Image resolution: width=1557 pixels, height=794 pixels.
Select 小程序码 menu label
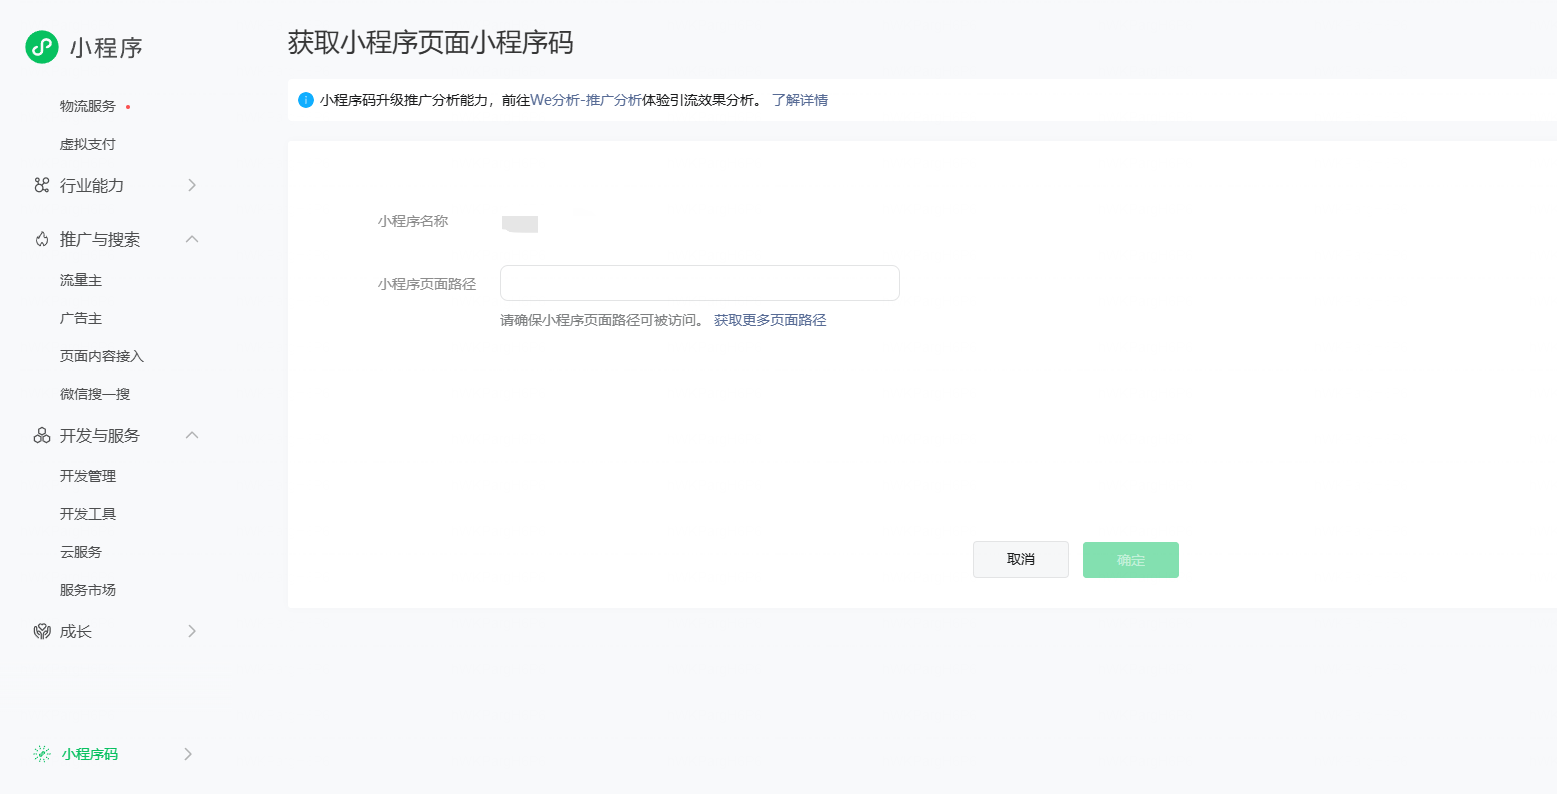click(x=90, y=754)
